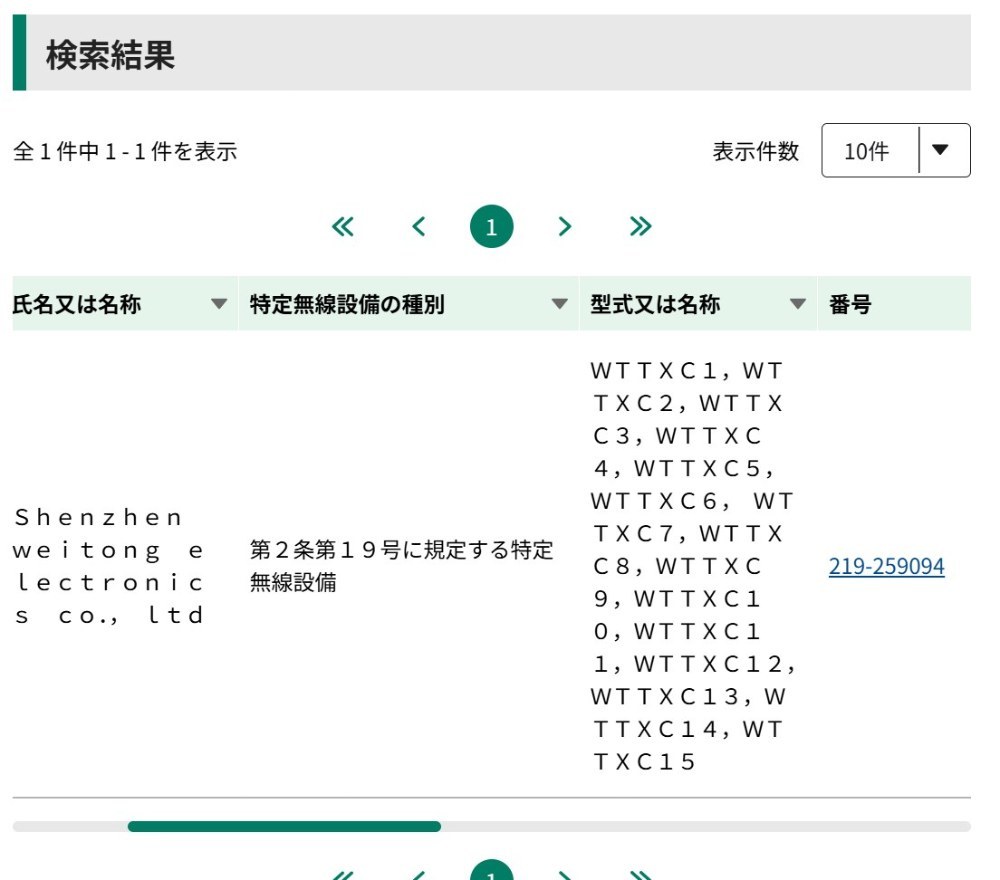Sort by 氏名又は名称 column arrow
This screenshot has width=1000, height=880.
coord(219,304)
